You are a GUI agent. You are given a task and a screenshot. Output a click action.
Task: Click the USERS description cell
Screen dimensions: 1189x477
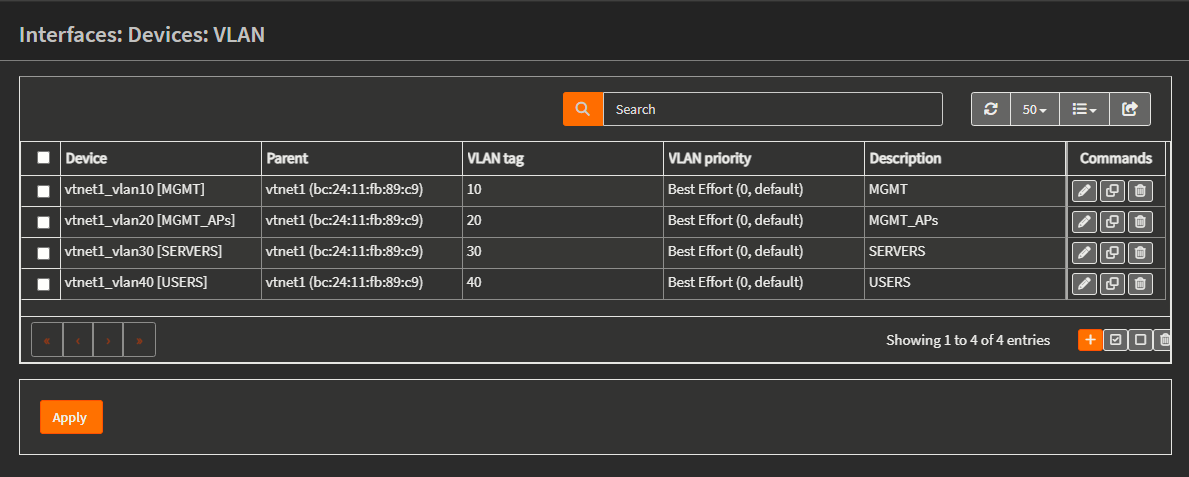965,284
